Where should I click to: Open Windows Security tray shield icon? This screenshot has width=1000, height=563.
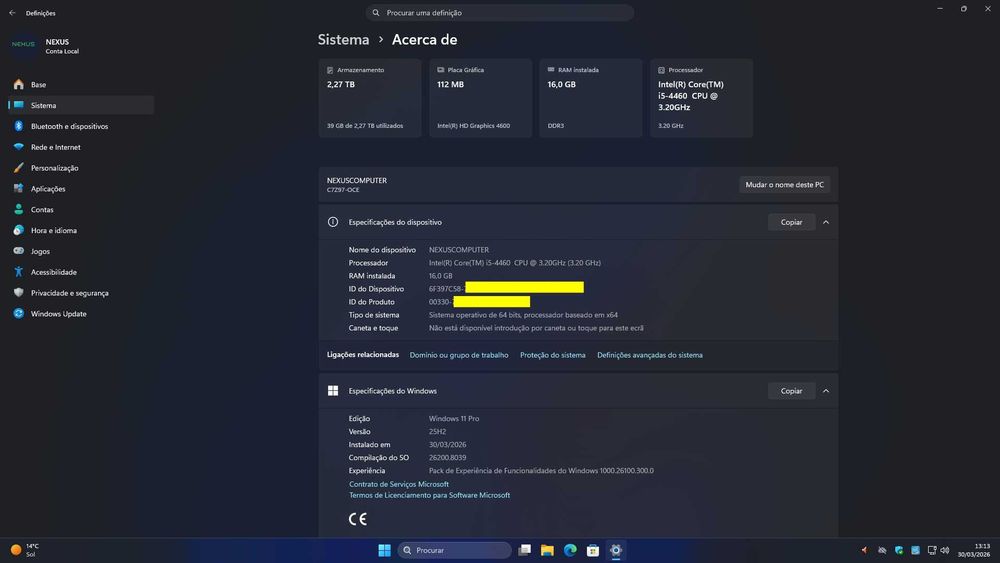(x=899, y=550)
